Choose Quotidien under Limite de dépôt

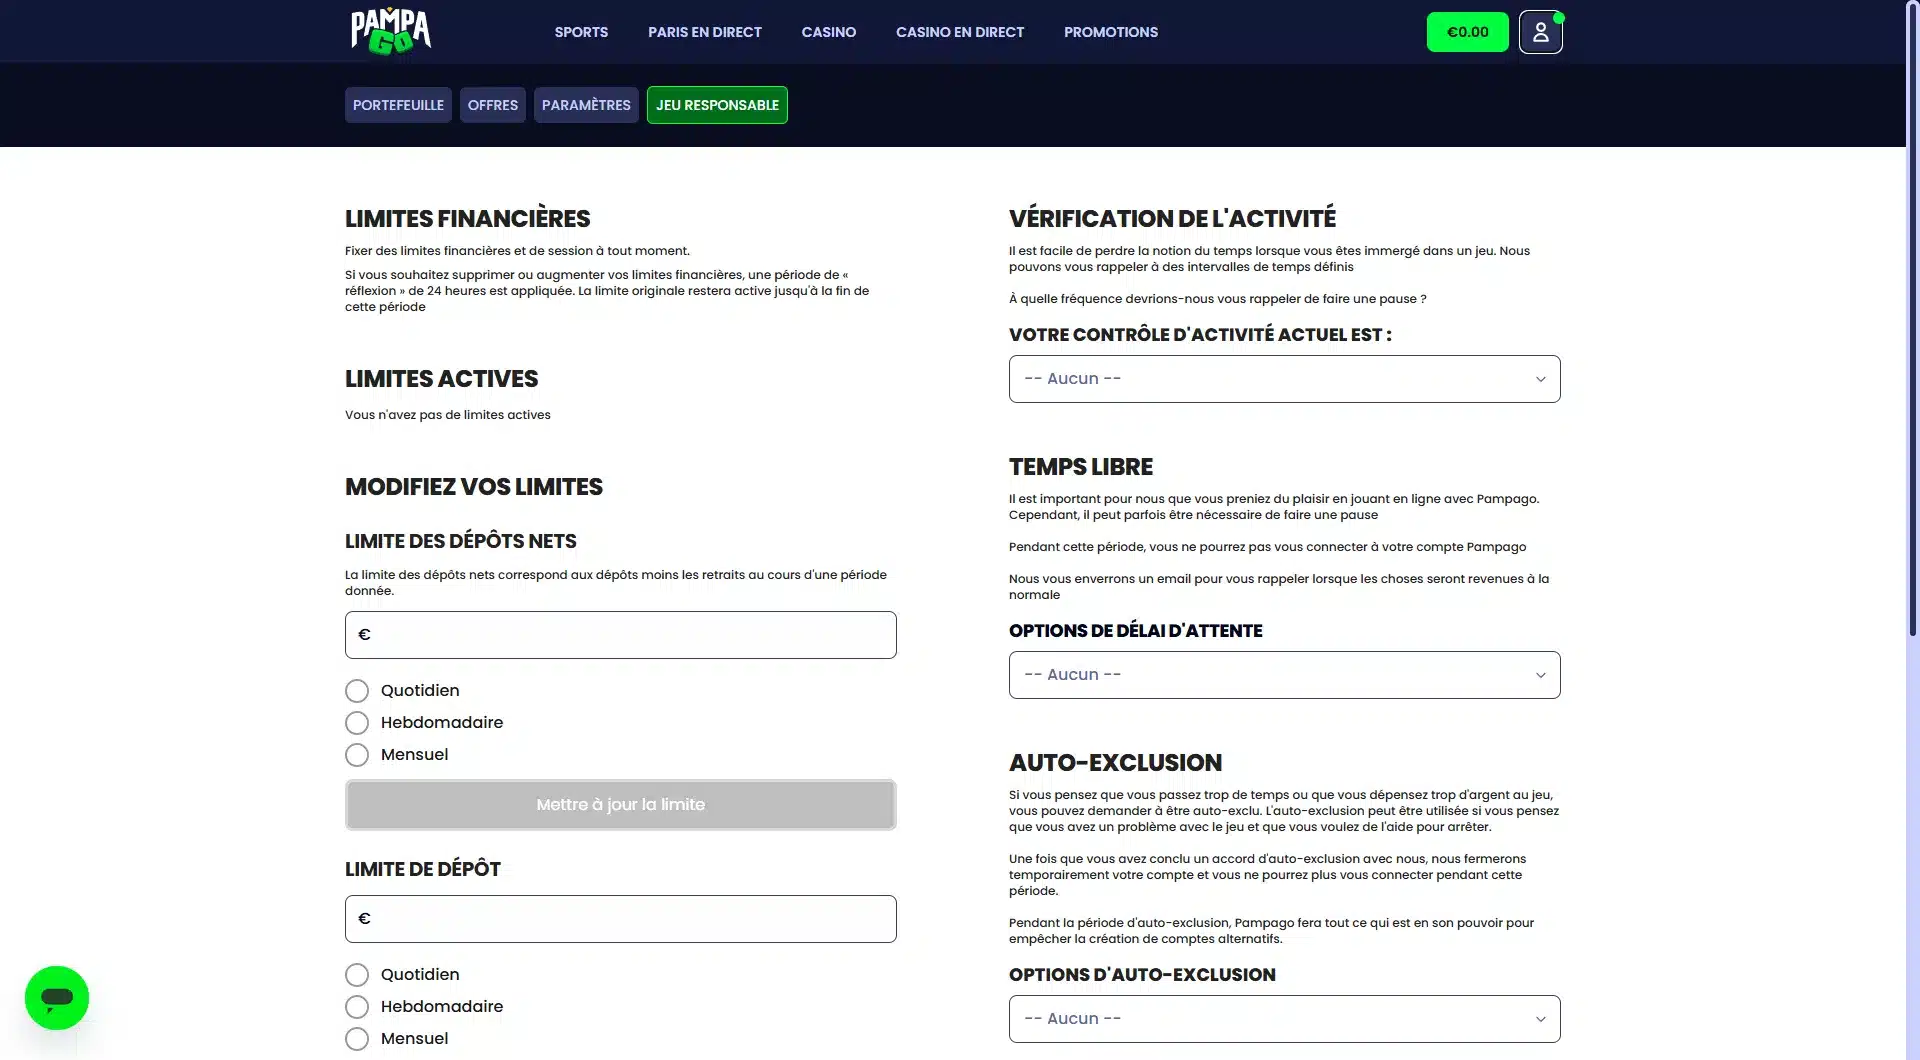(x=357, y=975)
